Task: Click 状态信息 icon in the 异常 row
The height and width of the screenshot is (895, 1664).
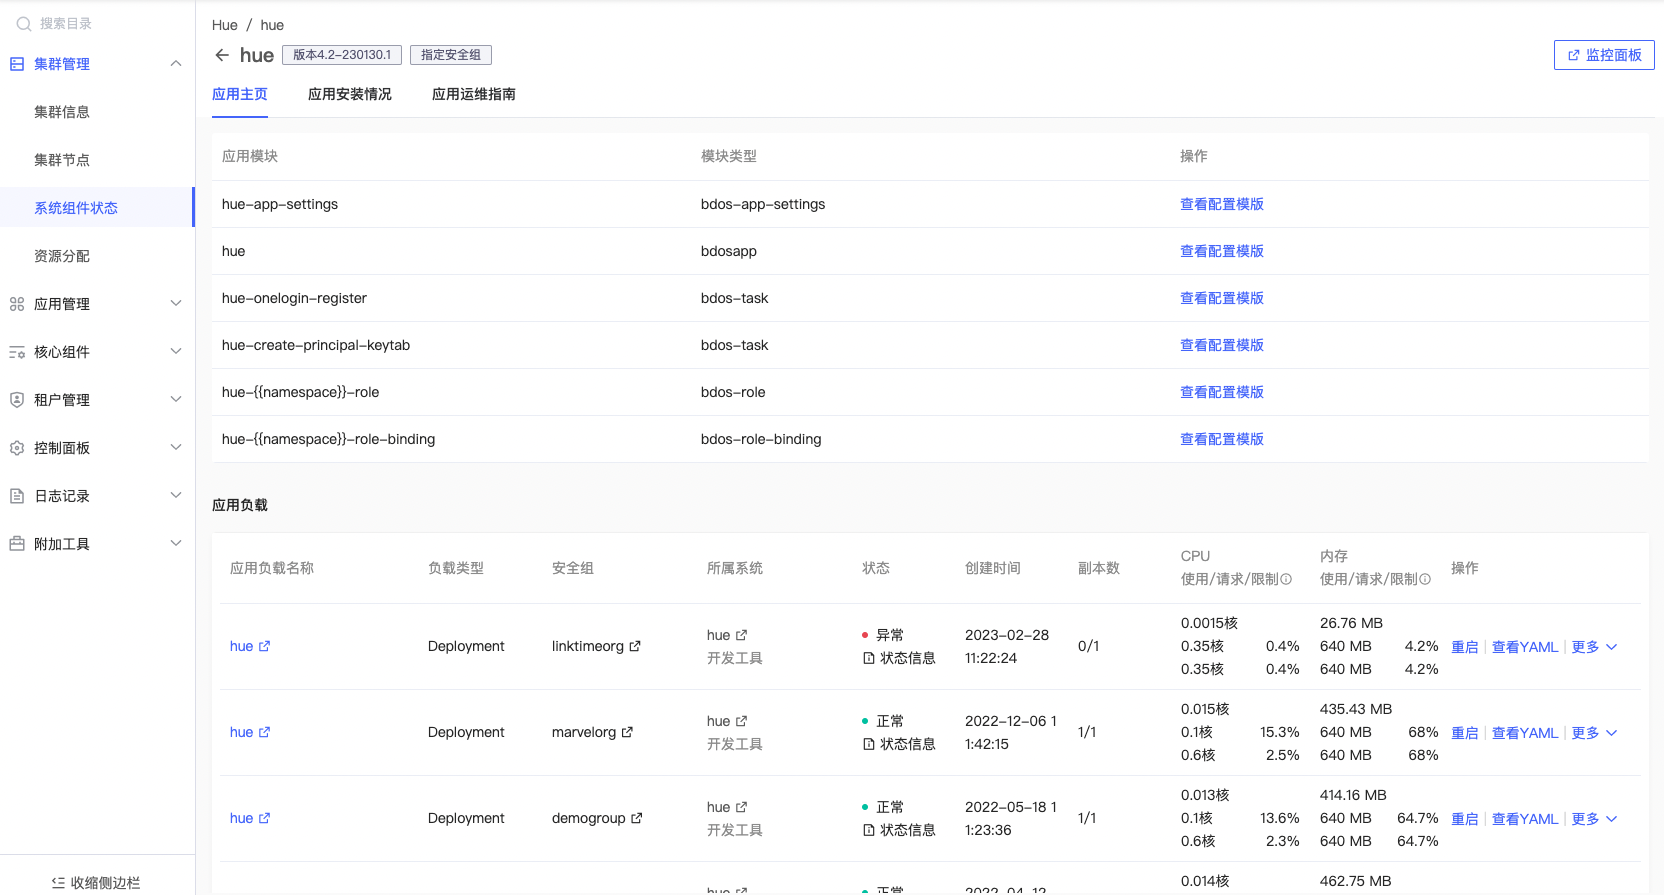Action: (869, 658)
